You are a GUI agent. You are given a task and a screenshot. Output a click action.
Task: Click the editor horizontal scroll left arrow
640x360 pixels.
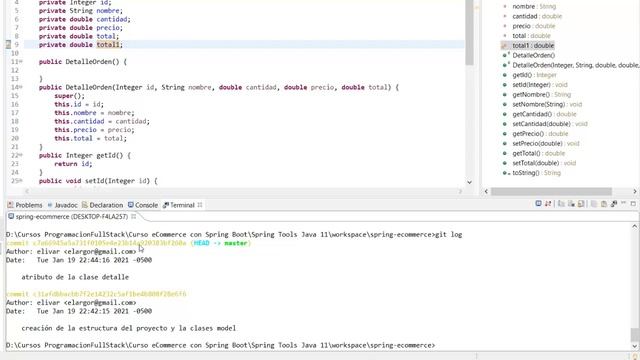point(27,191)
